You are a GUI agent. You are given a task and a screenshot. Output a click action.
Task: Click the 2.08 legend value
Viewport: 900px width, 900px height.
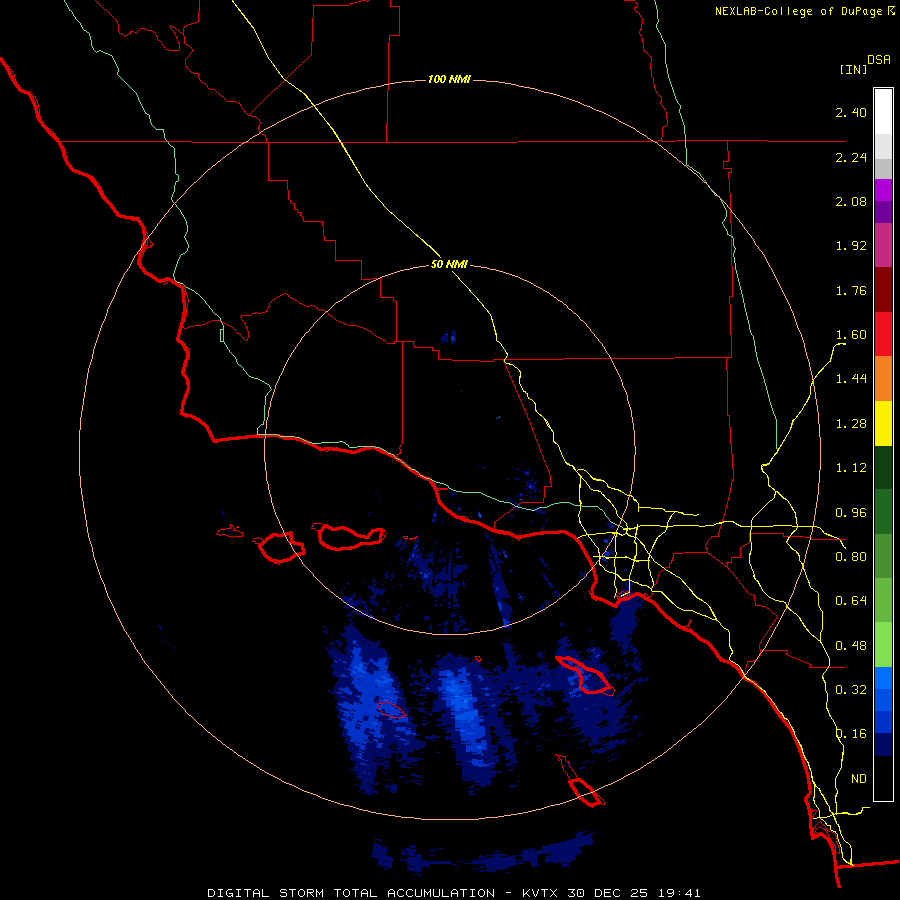(x=851, y=201)
